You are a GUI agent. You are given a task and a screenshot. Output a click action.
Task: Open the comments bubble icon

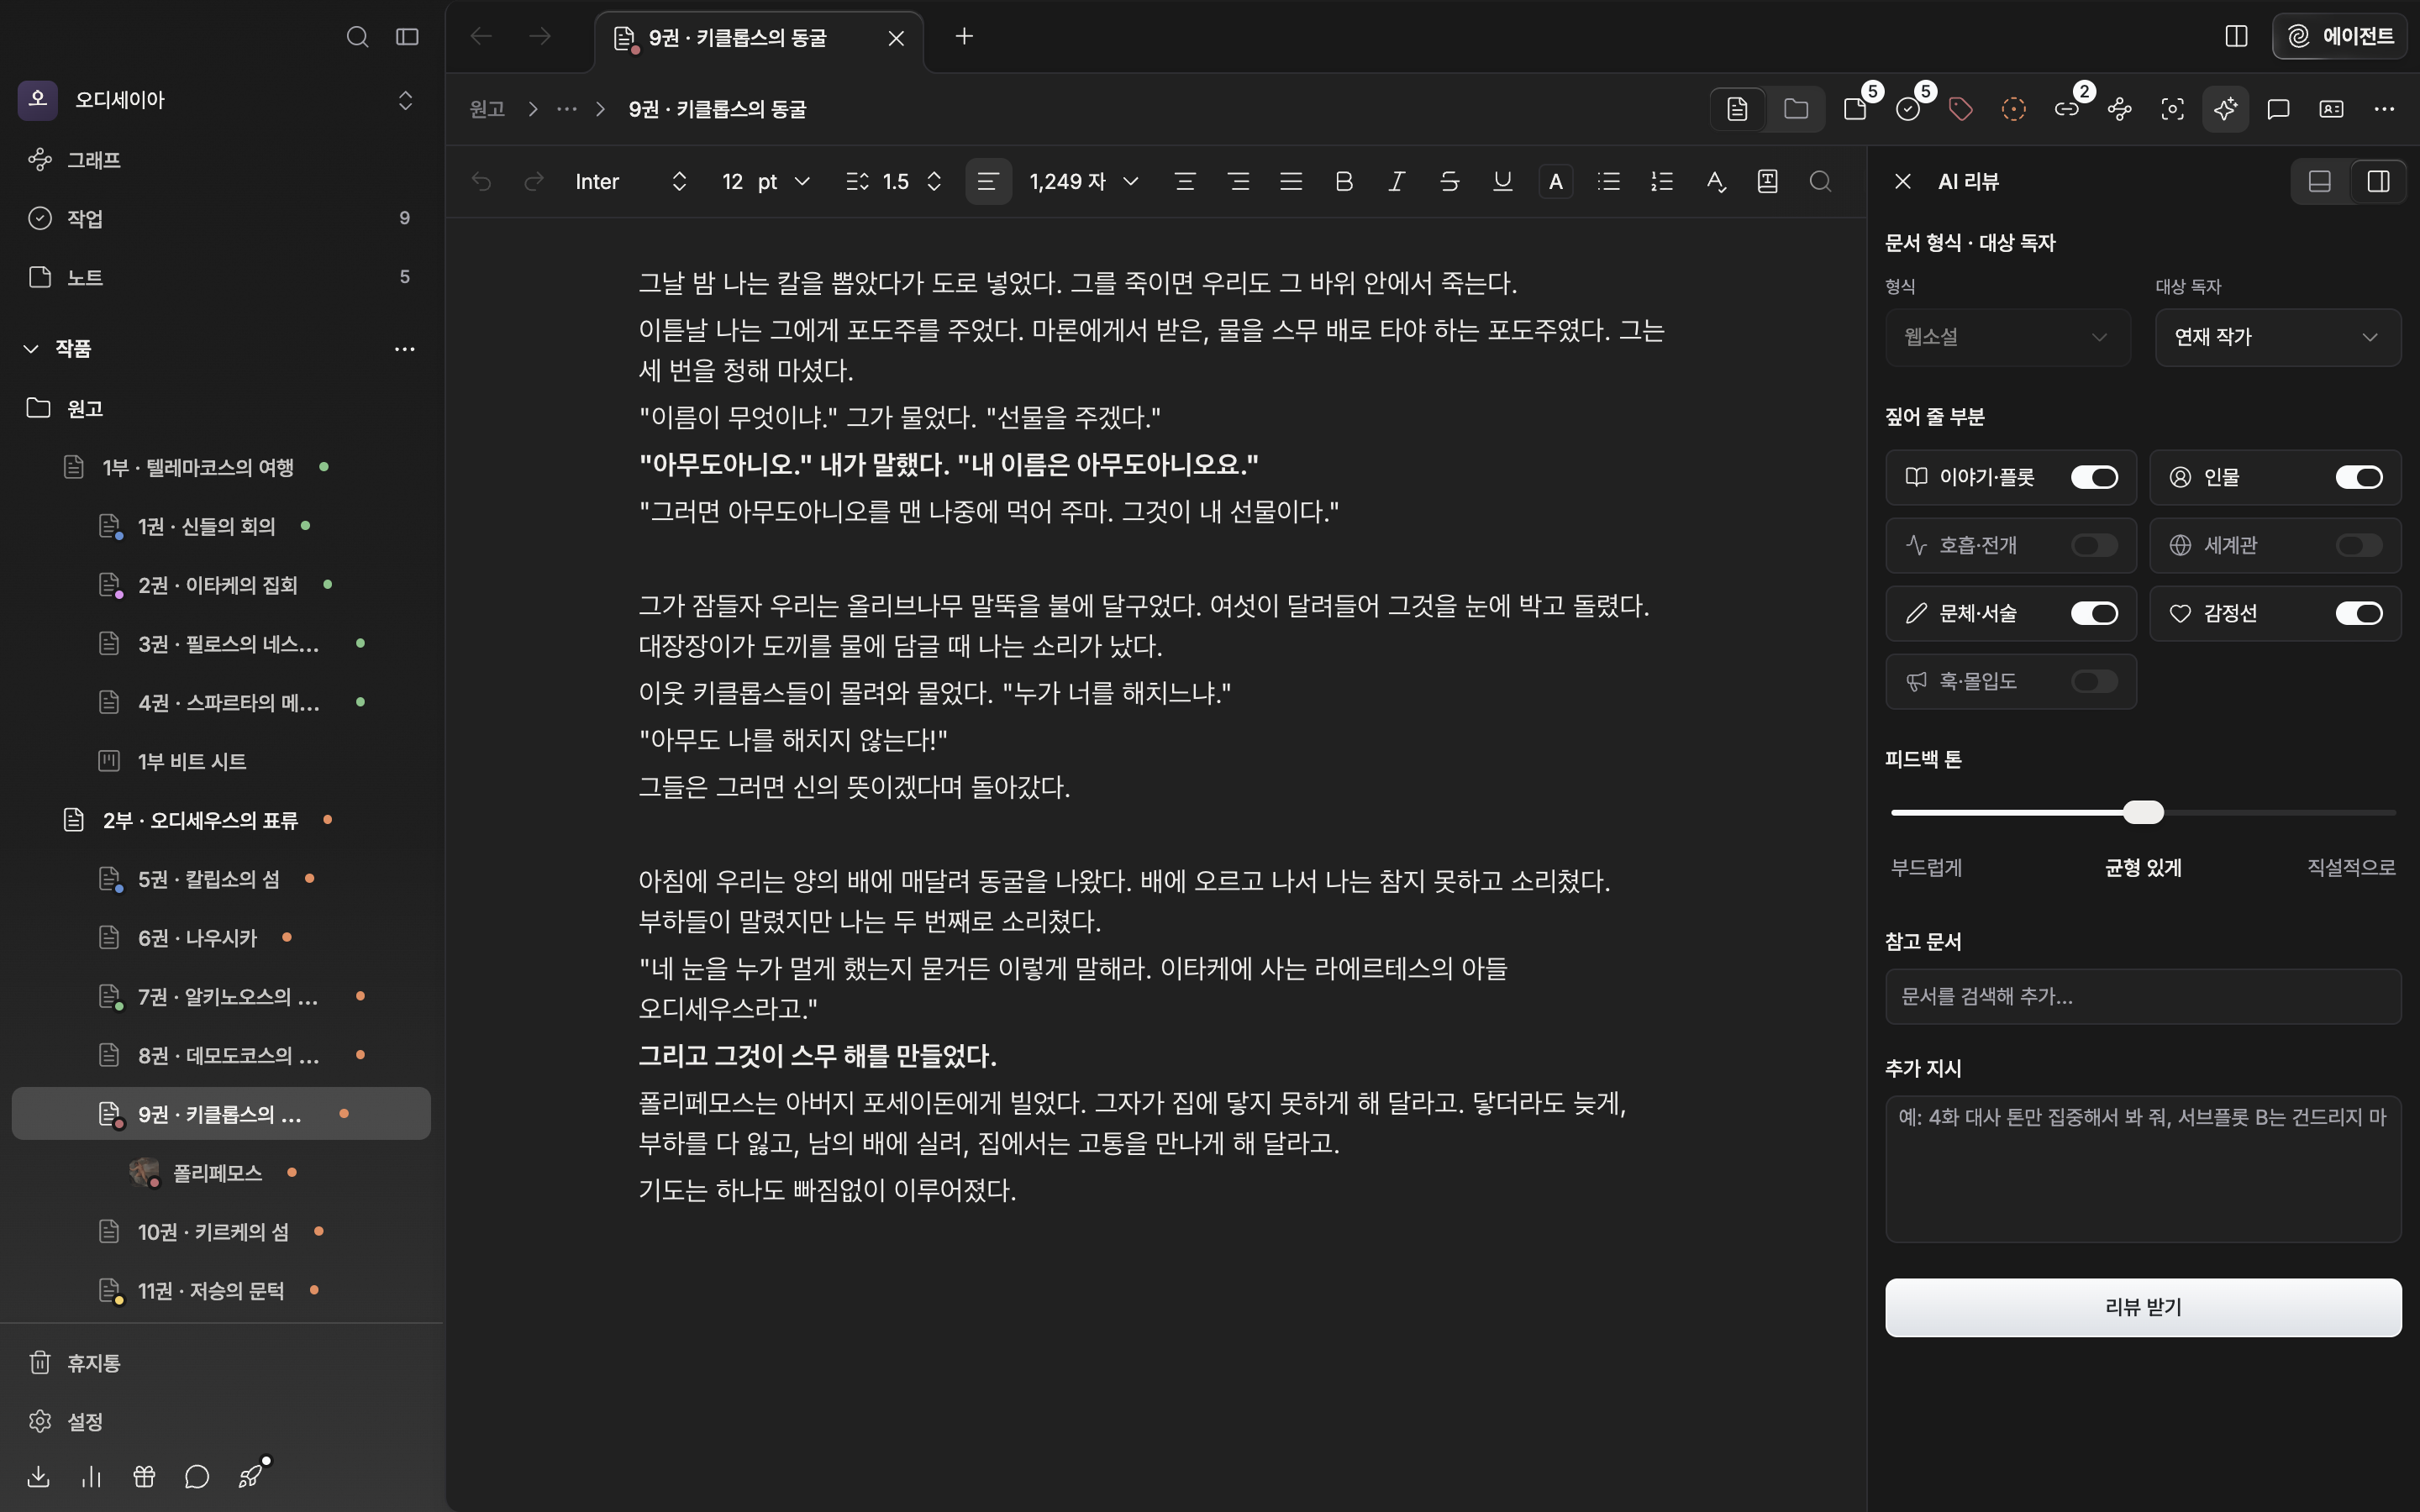point(2278,109)
